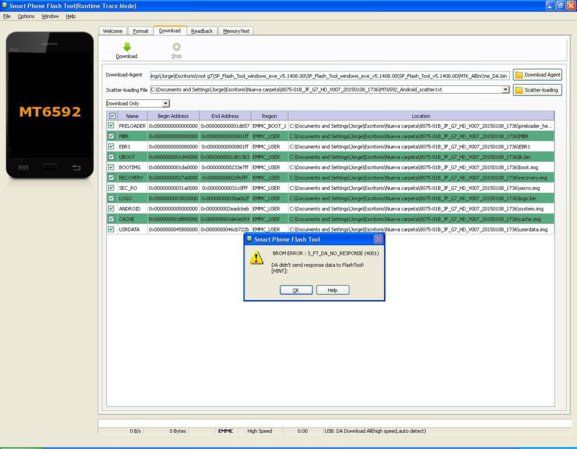Click the Begin Address column header
Viewport: 577px width, 449px height.
173,116
